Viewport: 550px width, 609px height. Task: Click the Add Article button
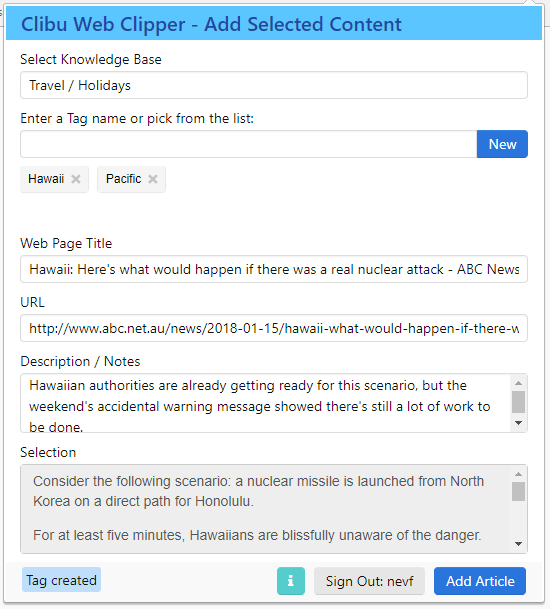[480, 581]
